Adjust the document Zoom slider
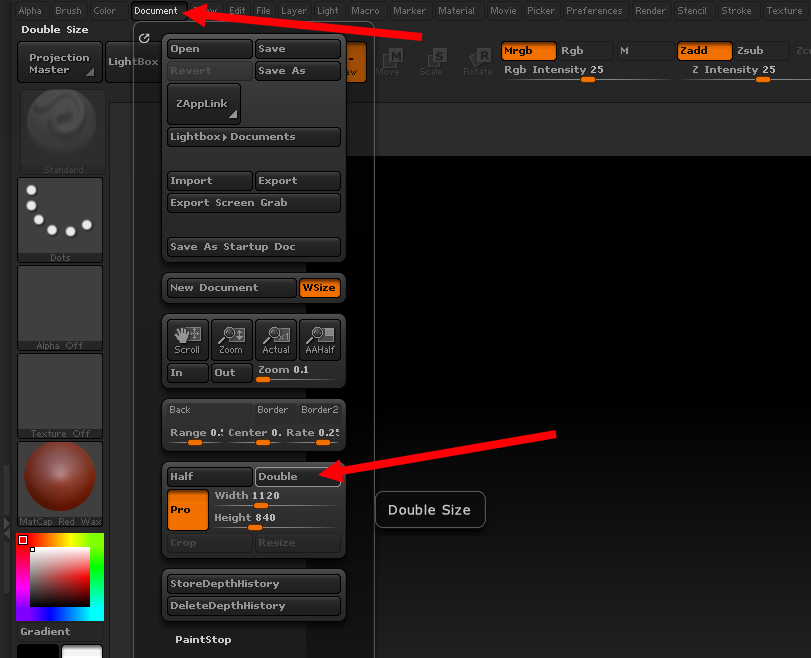 298,373
